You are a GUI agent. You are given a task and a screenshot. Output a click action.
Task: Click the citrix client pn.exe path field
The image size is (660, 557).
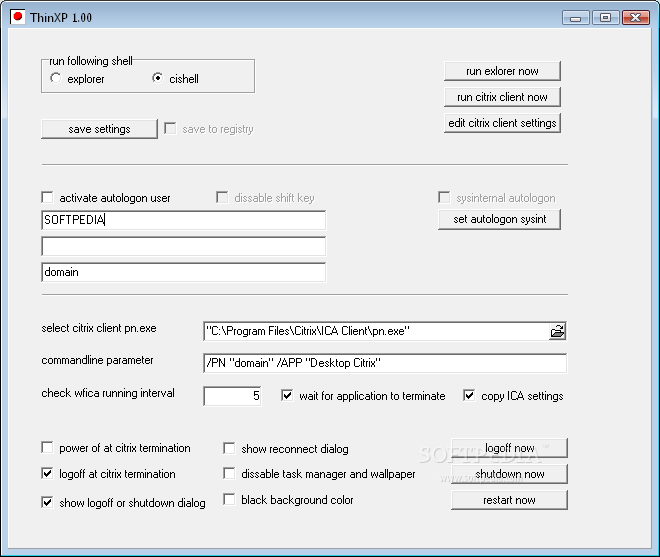click(376, 331)
